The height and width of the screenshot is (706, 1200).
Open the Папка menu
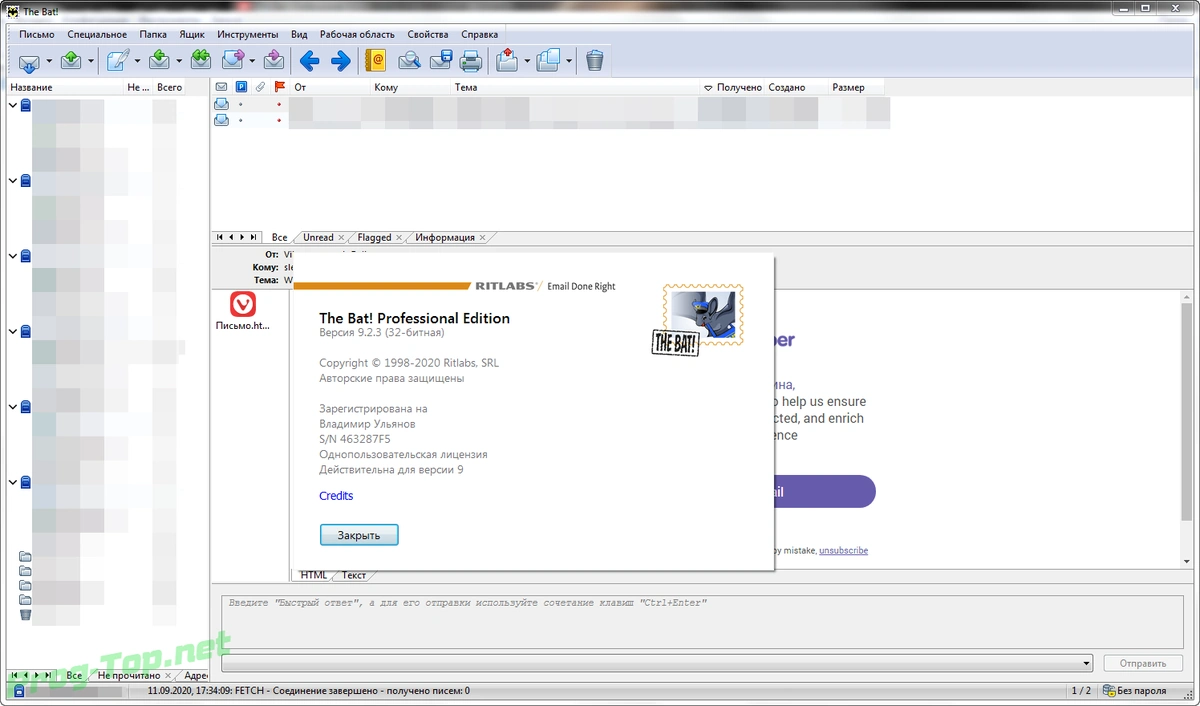point(153,34)
